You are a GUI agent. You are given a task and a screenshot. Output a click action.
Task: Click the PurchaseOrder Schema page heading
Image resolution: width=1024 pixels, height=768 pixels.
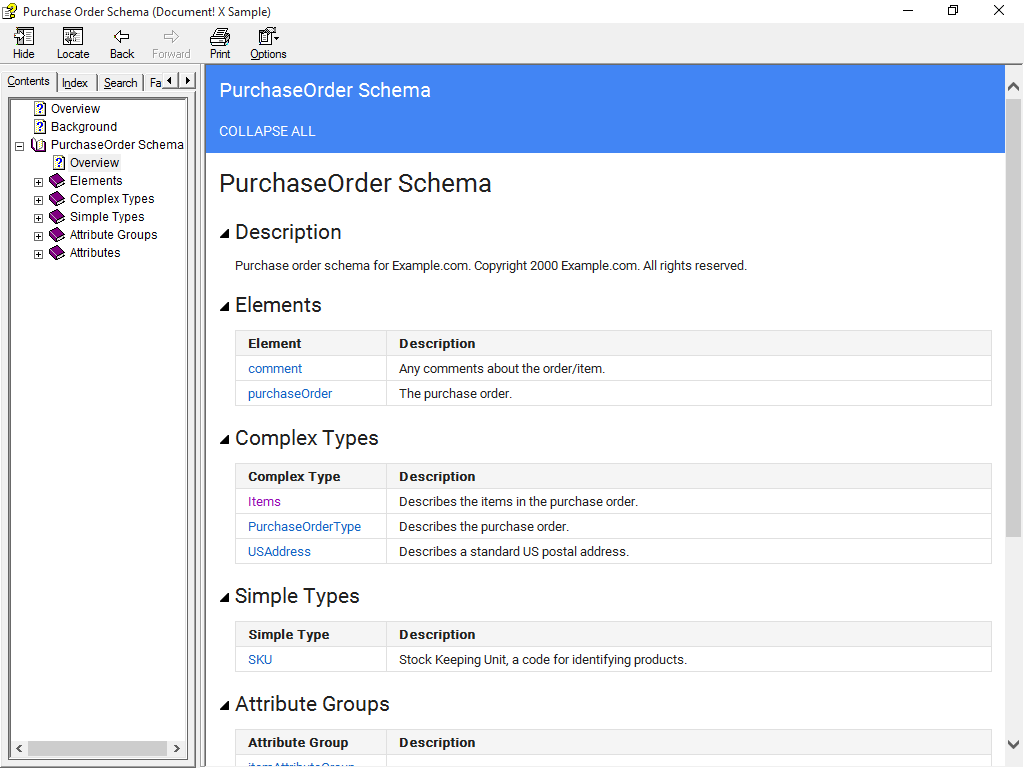pyautogui.click(x=355, y=184)
